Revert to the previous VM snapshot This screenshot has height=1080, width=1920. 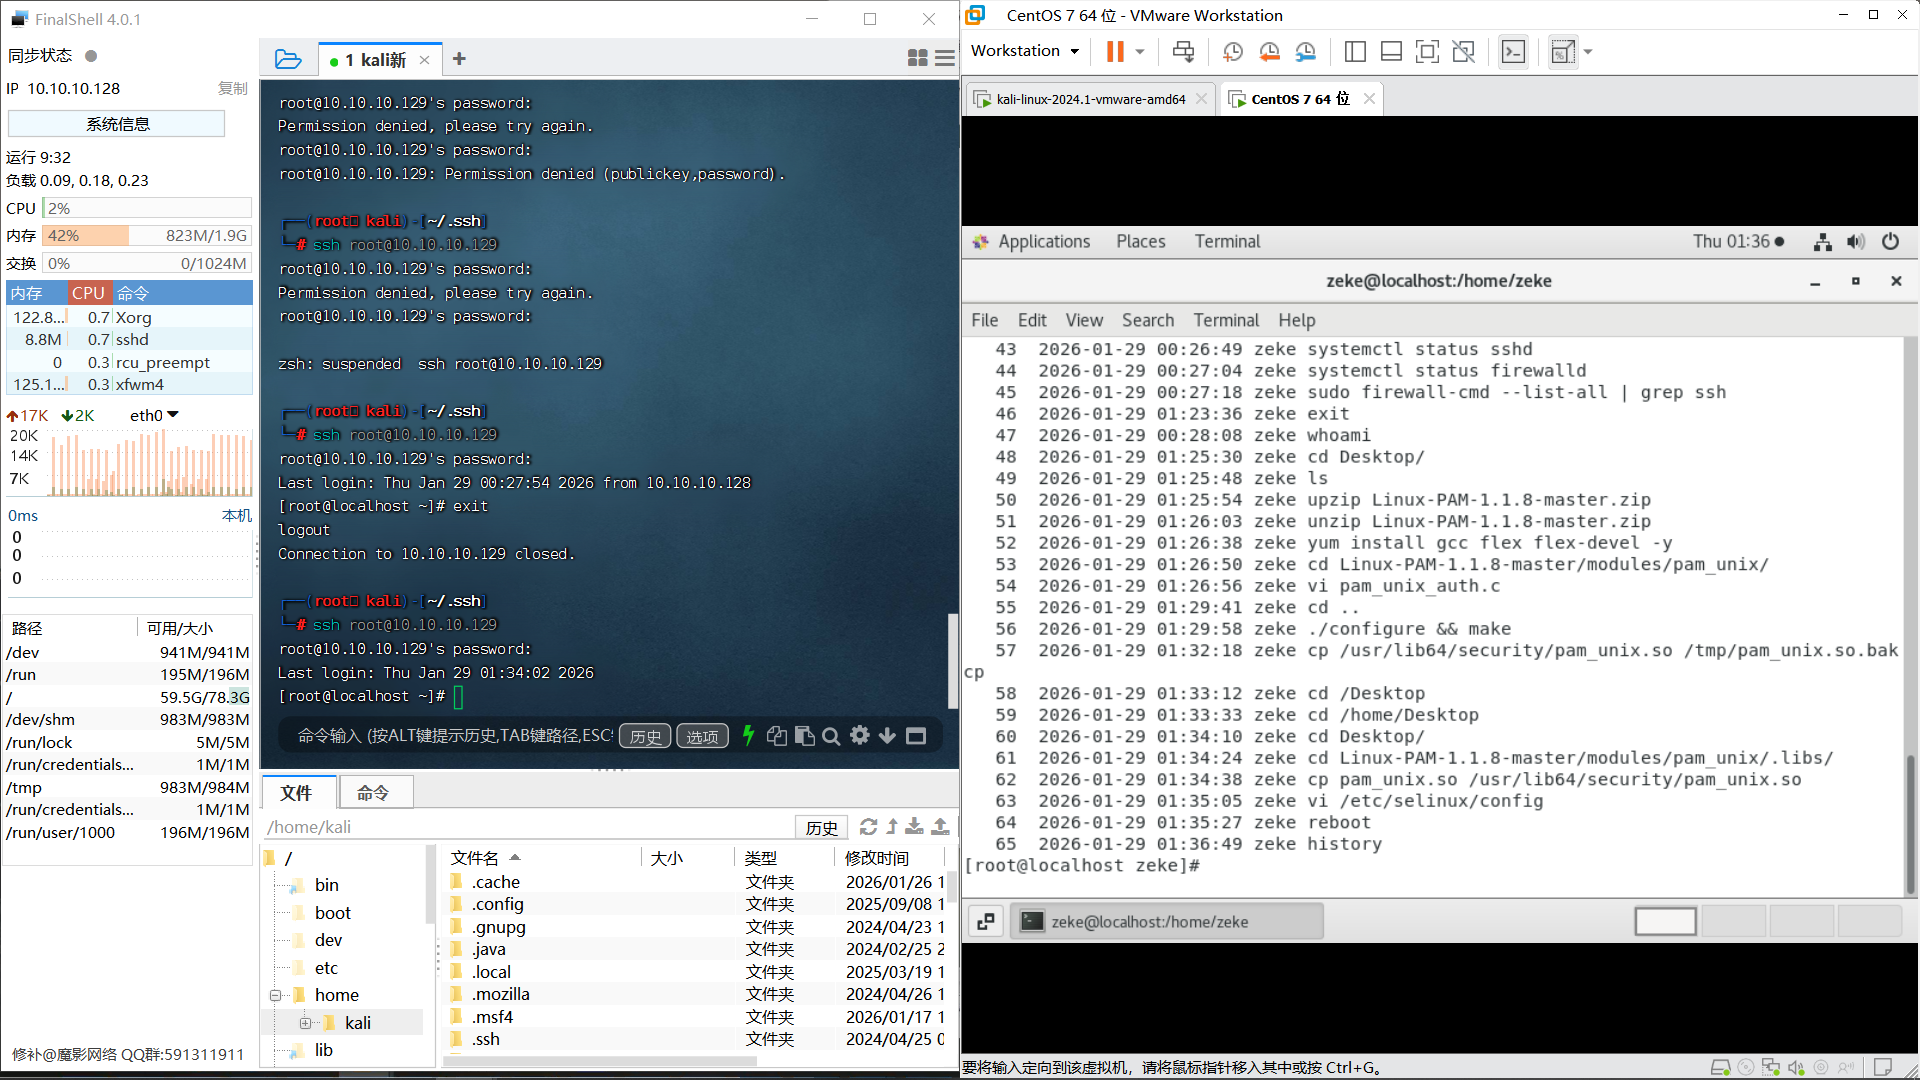click(1269, 51)
